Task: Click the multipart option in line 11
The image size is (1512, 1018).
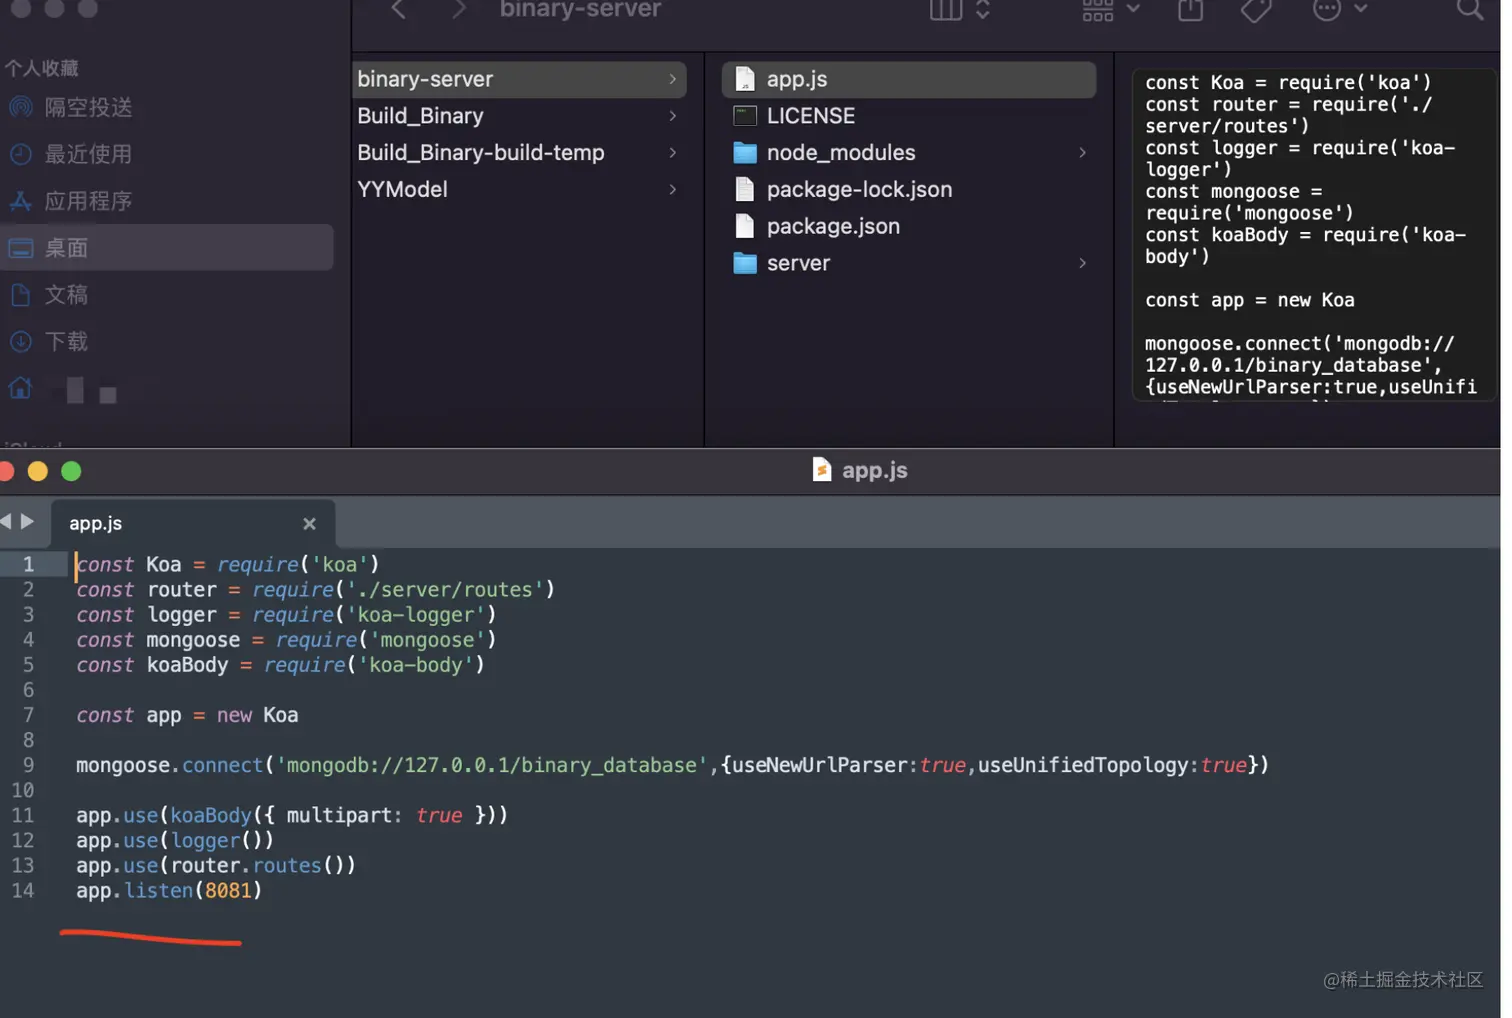Action: tap(338, 815)
